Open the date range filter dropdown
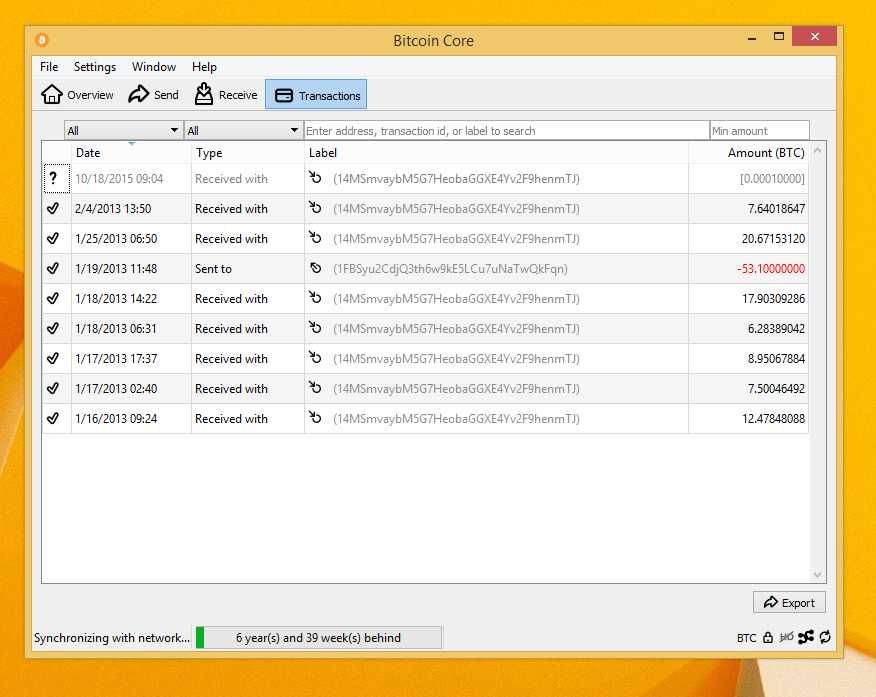 [x=122, y=129]
